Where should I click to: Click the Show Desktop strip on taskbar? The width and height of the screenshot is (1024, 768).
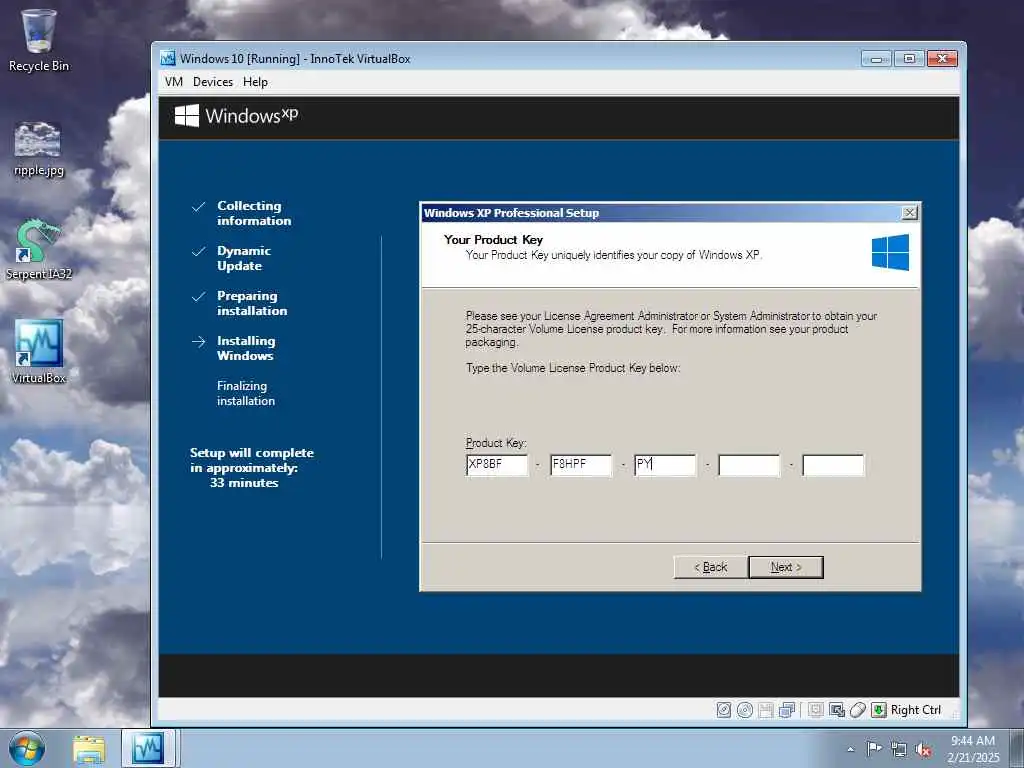[1018, 748]
